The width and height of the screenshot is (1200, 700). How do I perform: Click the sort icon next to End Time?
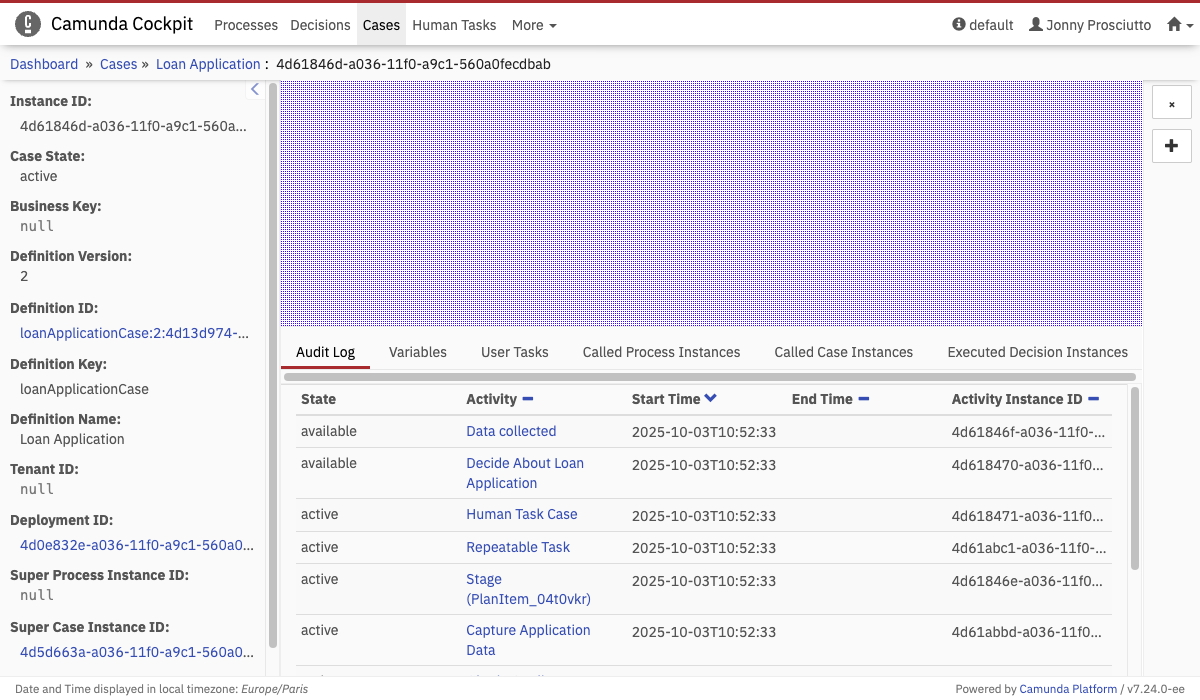(x=864, y=399)
